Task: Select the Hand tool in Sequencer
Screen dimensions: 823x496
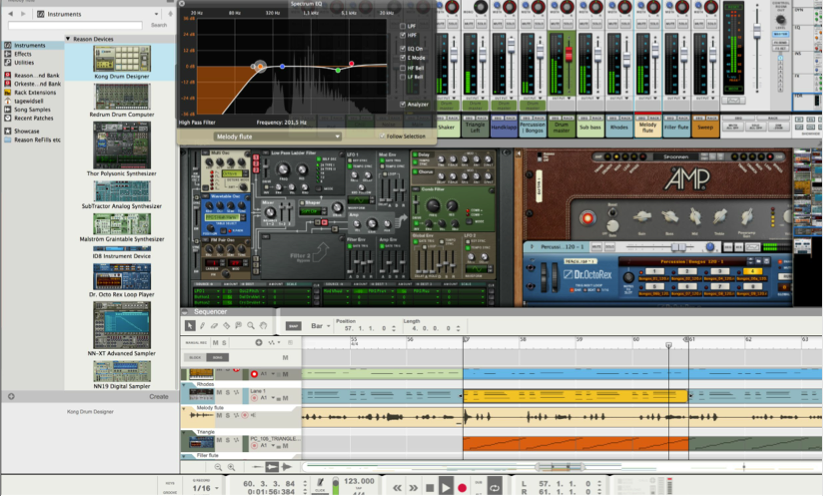Action: (263, 326)
